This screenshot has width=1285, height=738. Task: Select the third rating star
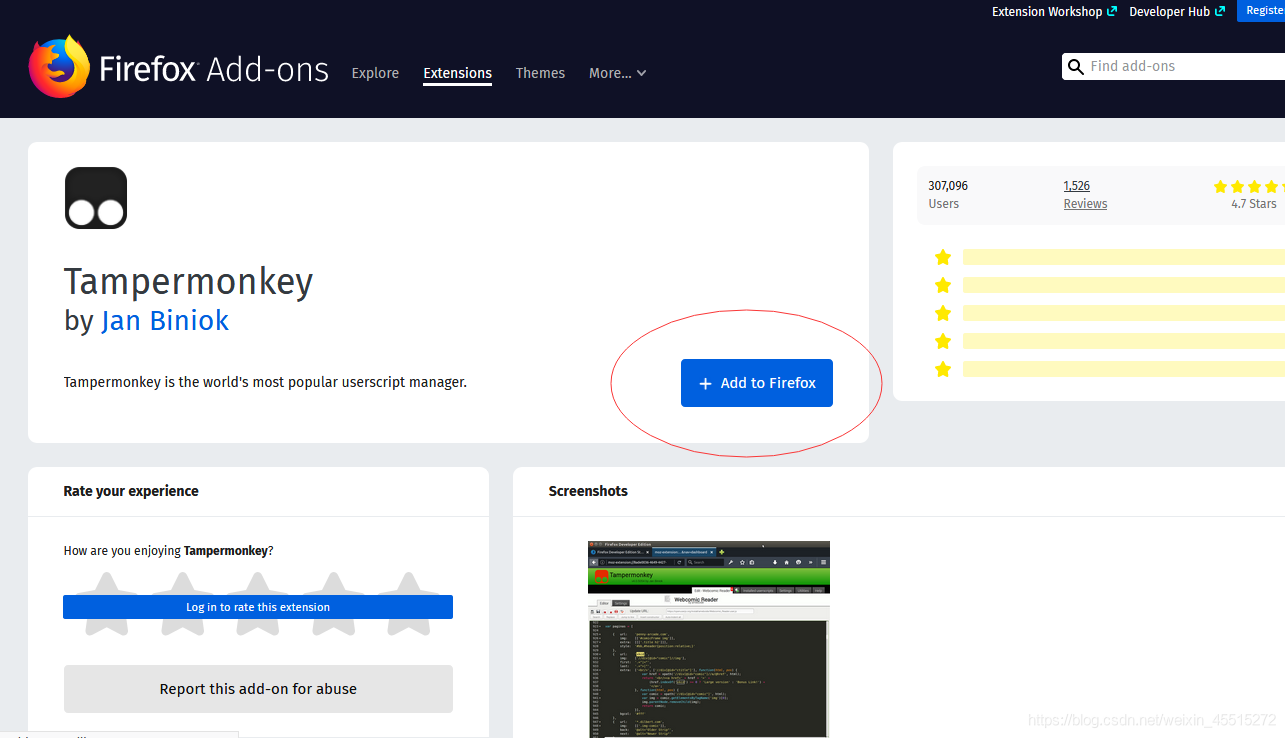click(257, 604)
